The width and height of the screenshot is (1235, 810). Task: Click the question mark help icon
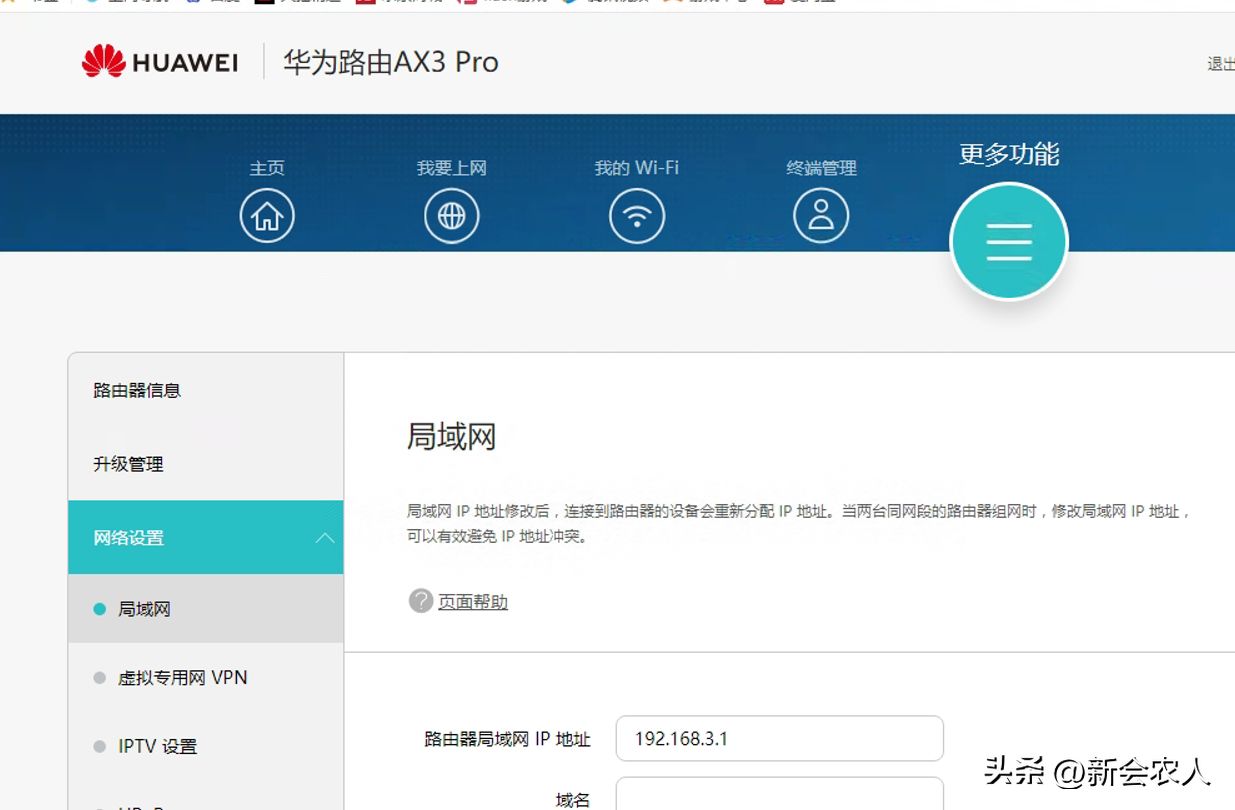point(421,601)
